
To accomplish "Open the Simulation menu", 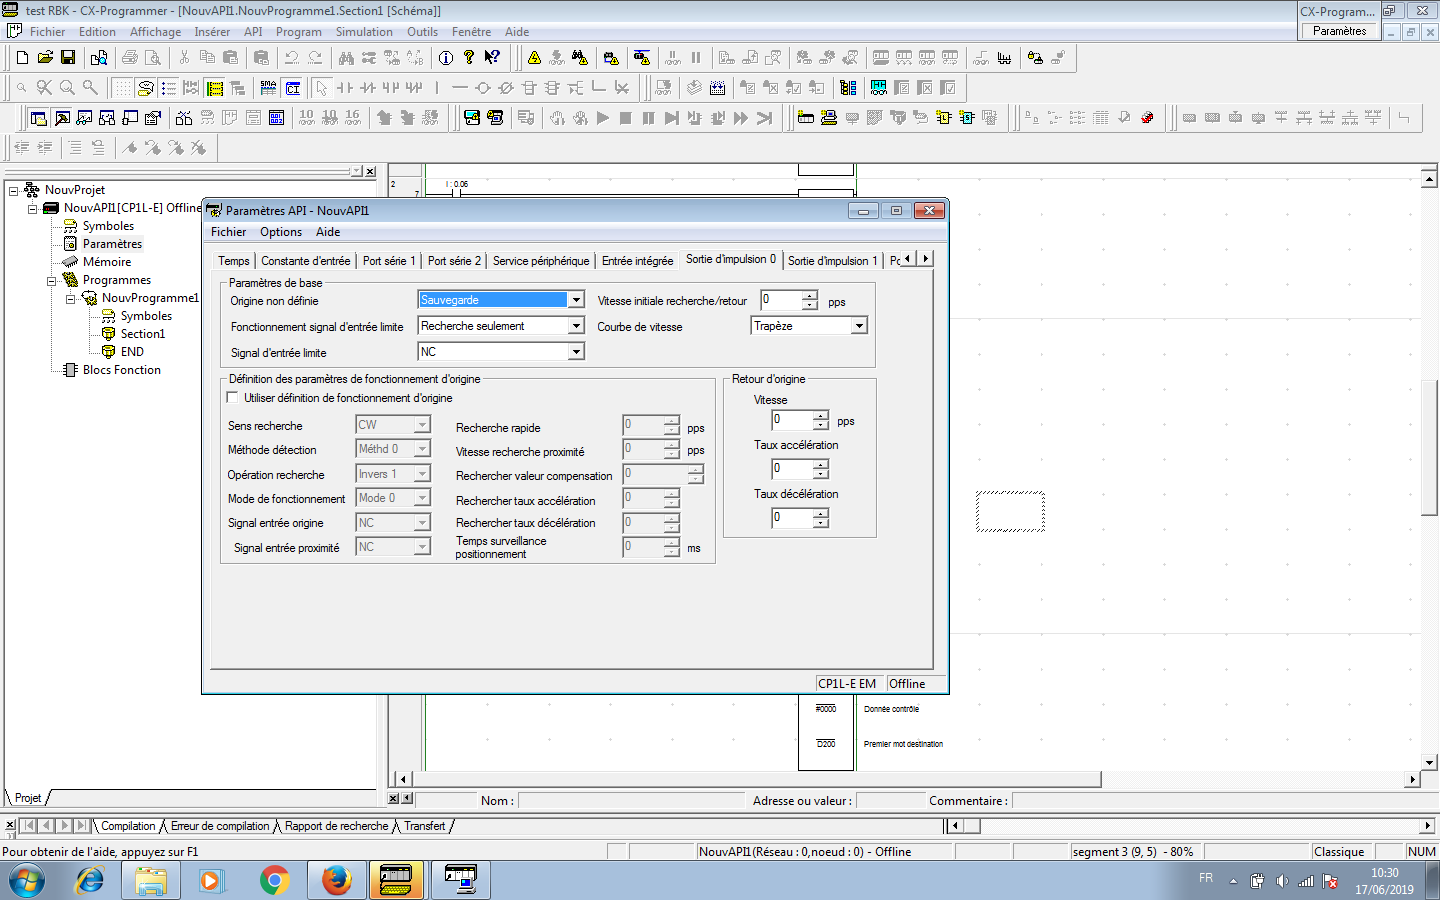I will click(364, 32).
